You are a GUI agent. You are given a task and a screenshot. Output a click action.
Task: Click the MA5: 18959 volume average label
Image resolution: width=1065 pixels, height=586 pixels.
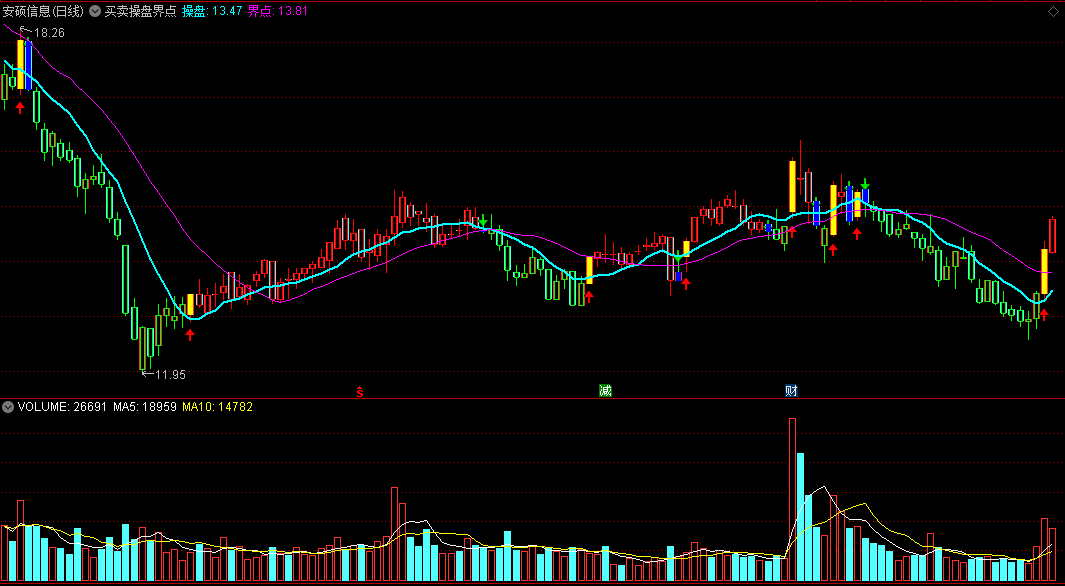point(145,407)
